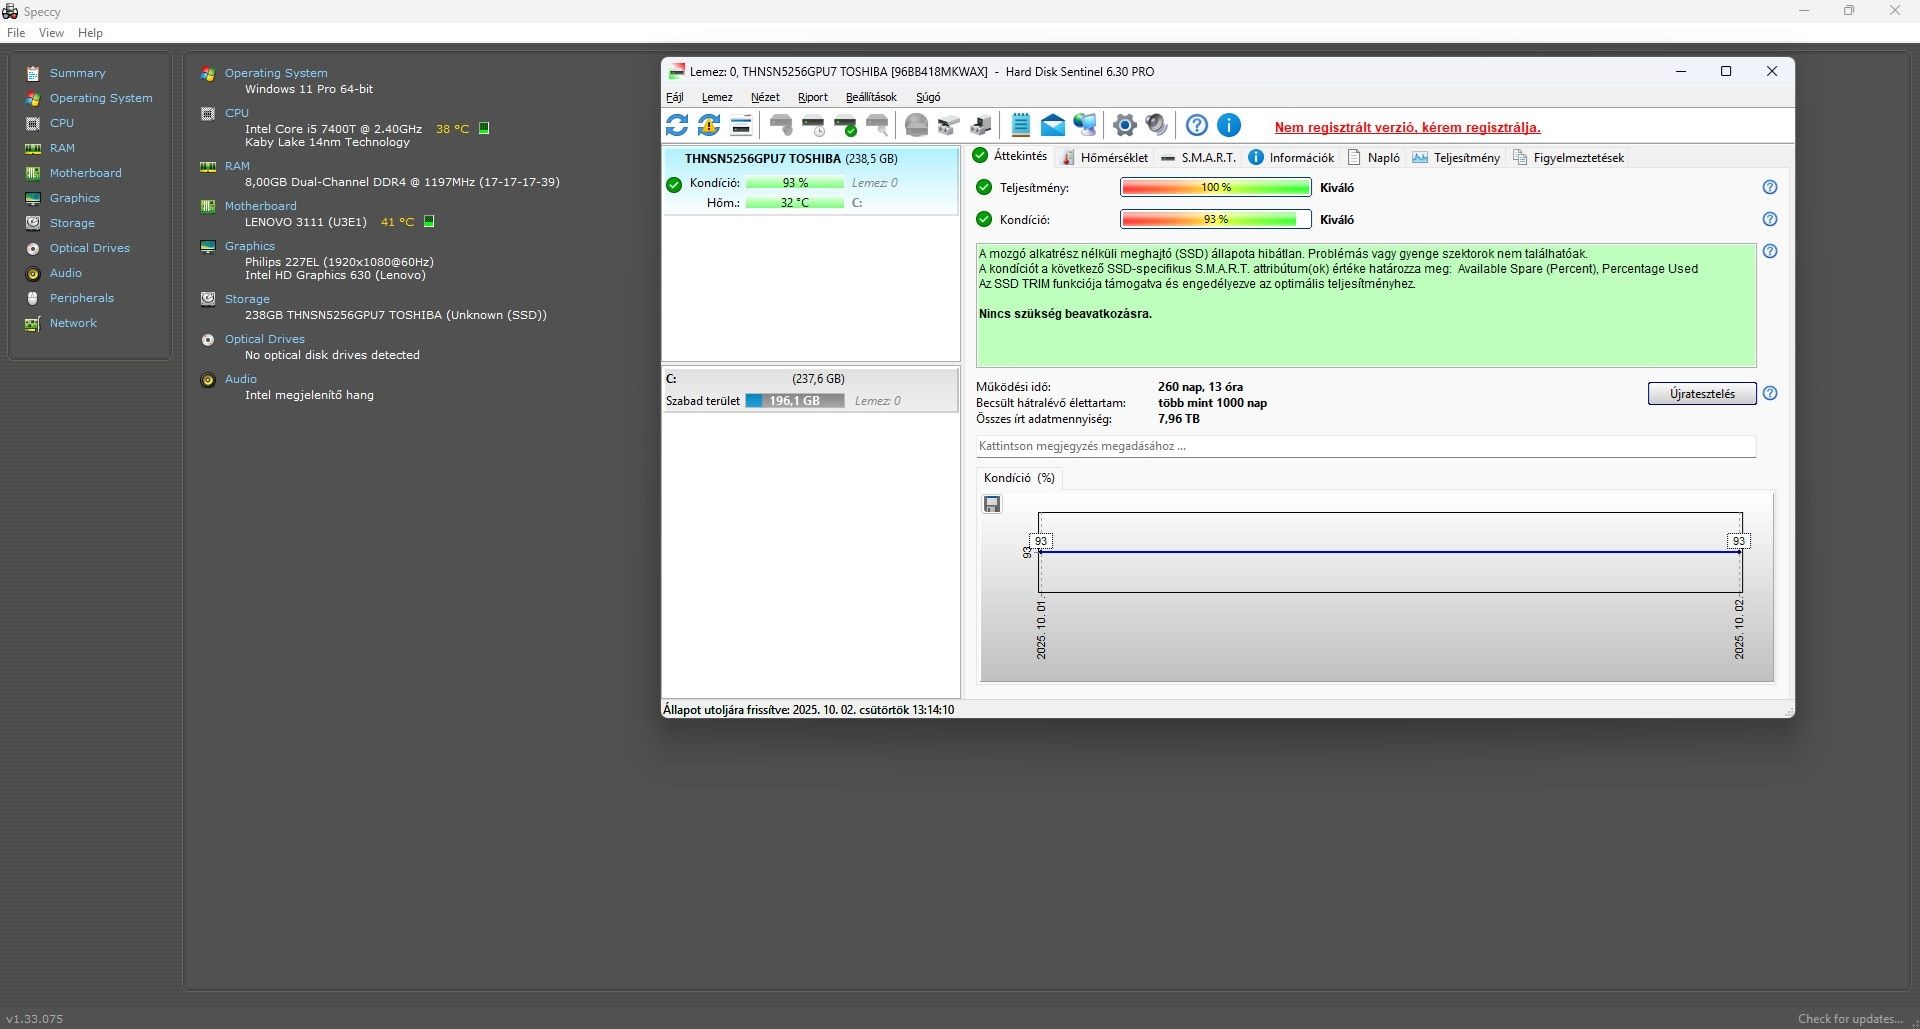The image size is (1920, 1029).
Task: Click the Szabad terület 196,1 GB bar
Action: point(795,401)
